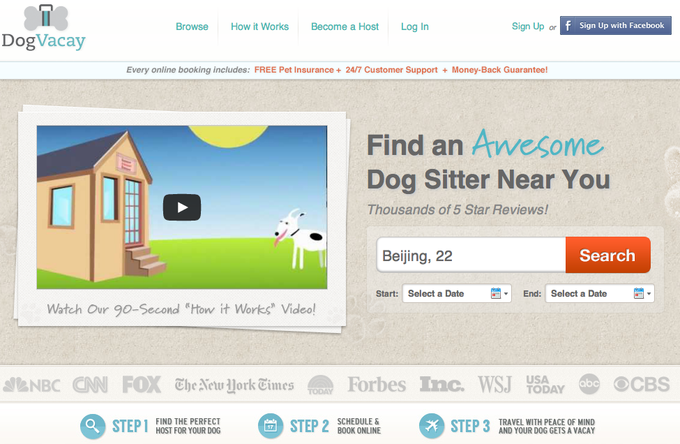
Task: Play the How it Works video
Action: [182, 207]
